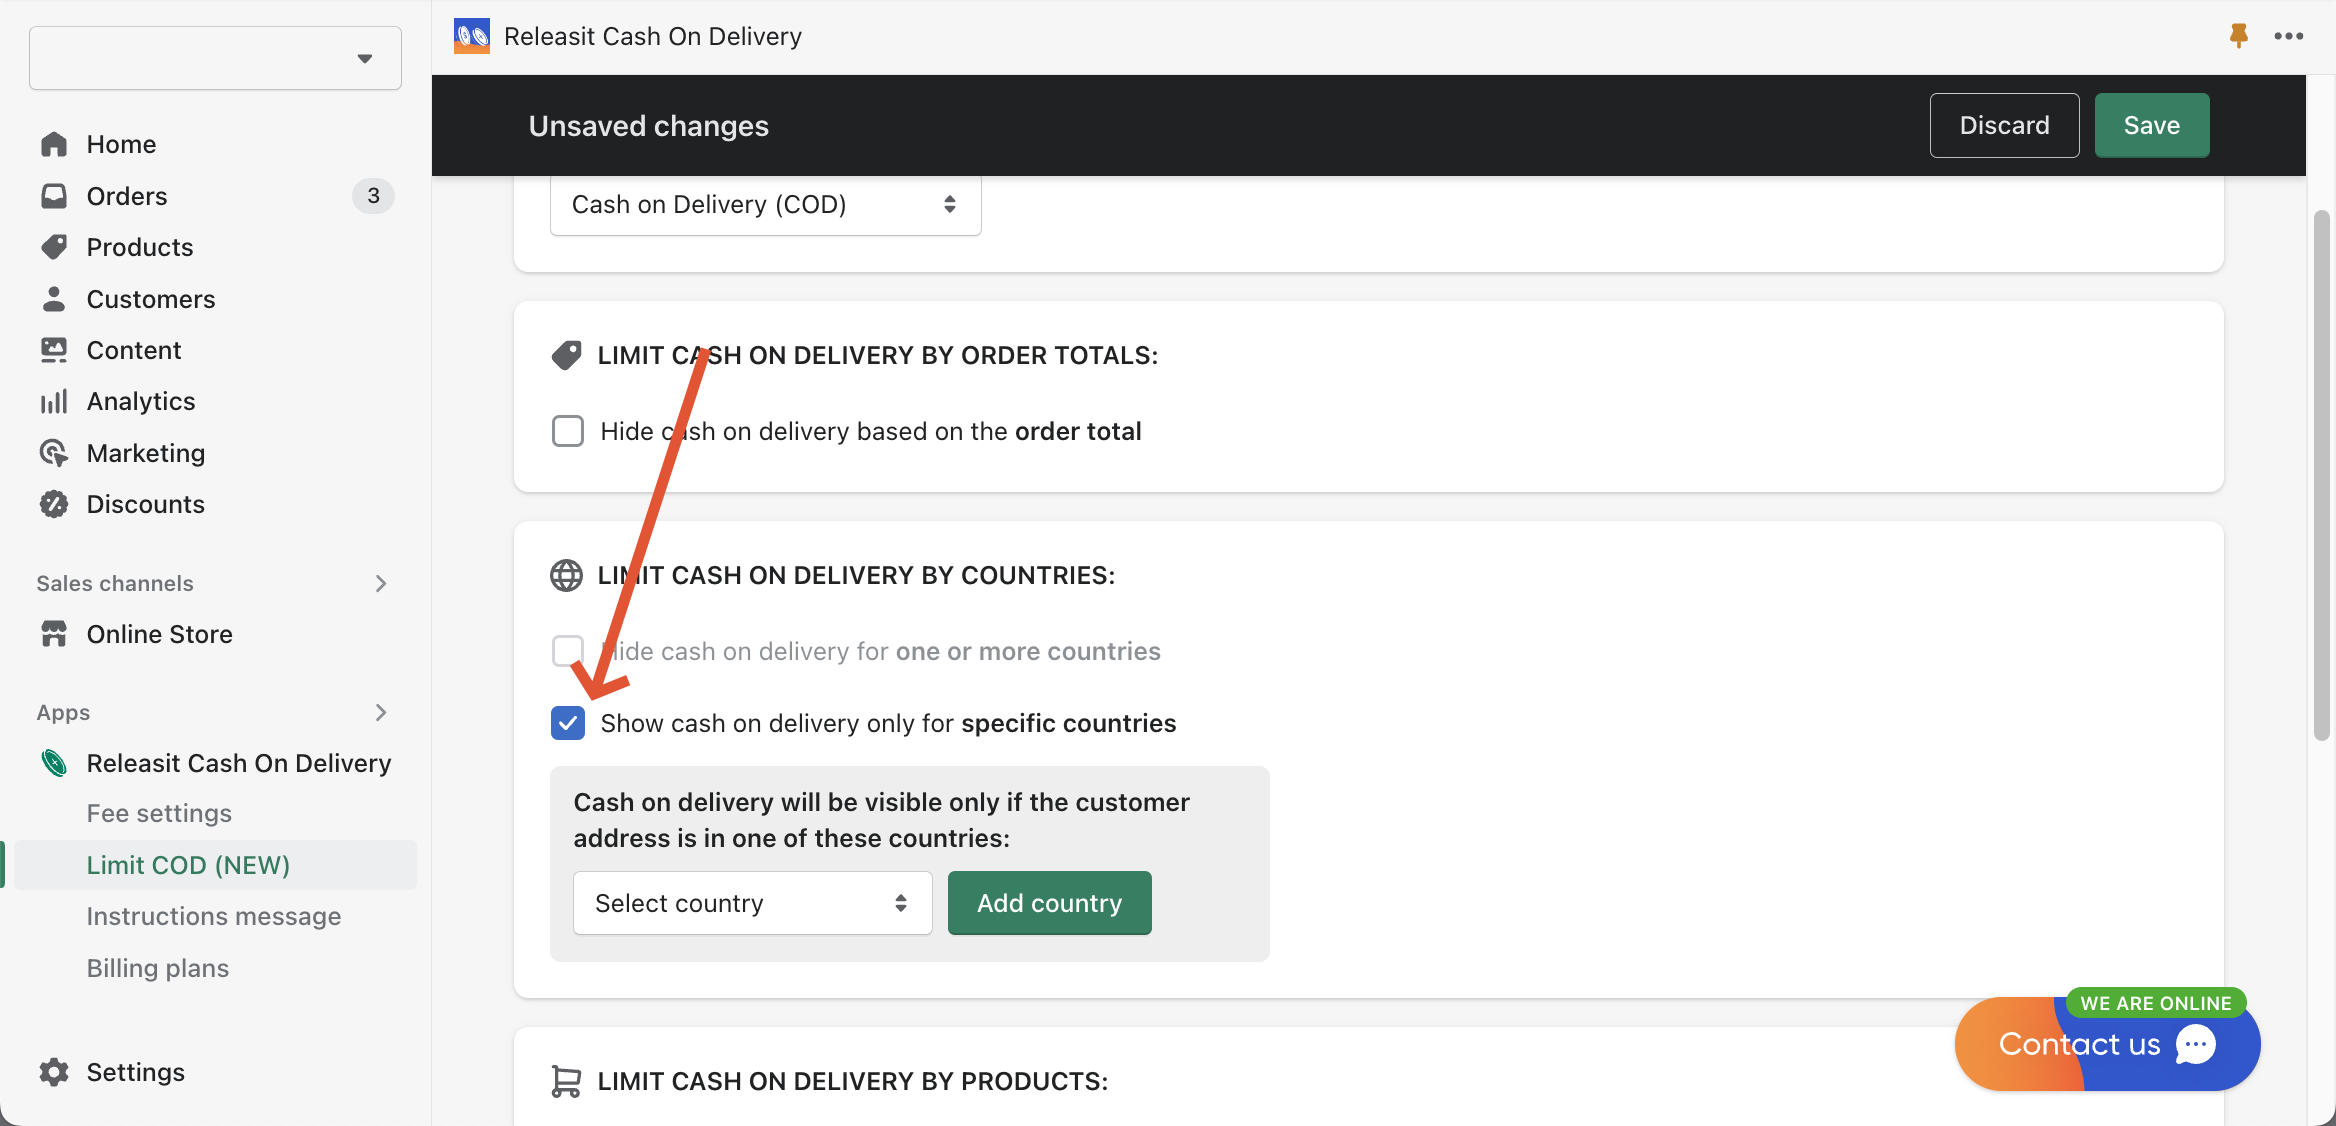Open the Cash on Delivery payment method dropdown

click(764, 204)
